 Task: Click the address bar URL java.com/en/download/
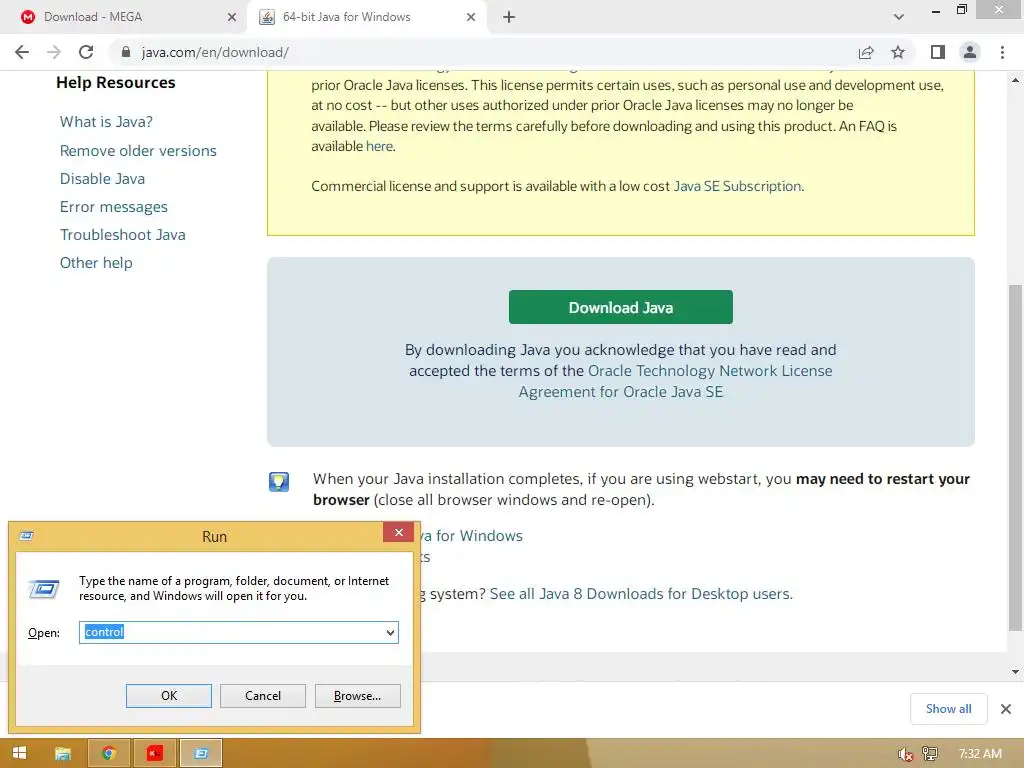[215, 52]
